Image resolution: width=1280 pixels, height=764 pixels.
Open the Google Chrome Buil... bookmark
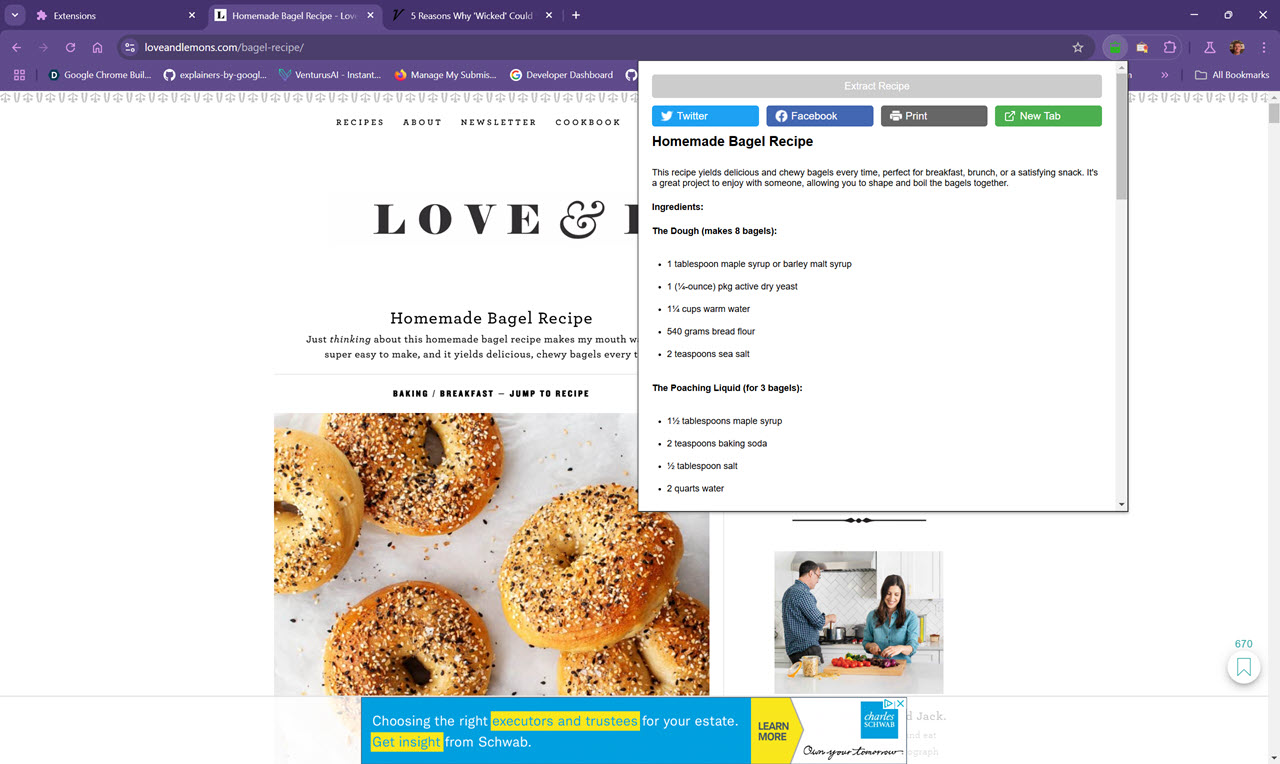pyautogui.click(x=100, y=75)
